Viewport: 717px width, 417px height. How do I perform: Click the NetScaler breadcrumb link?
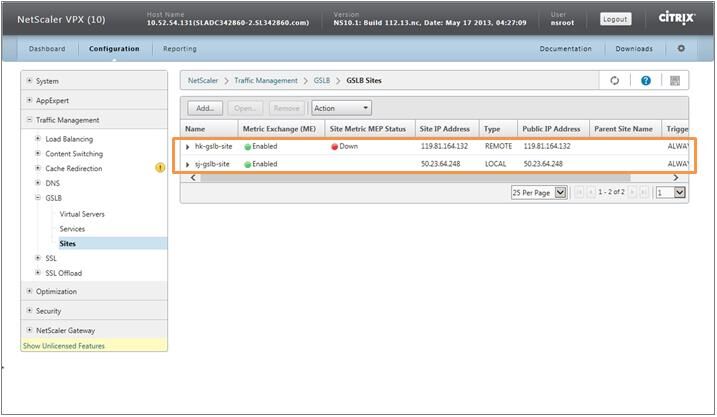pos(203,80)
